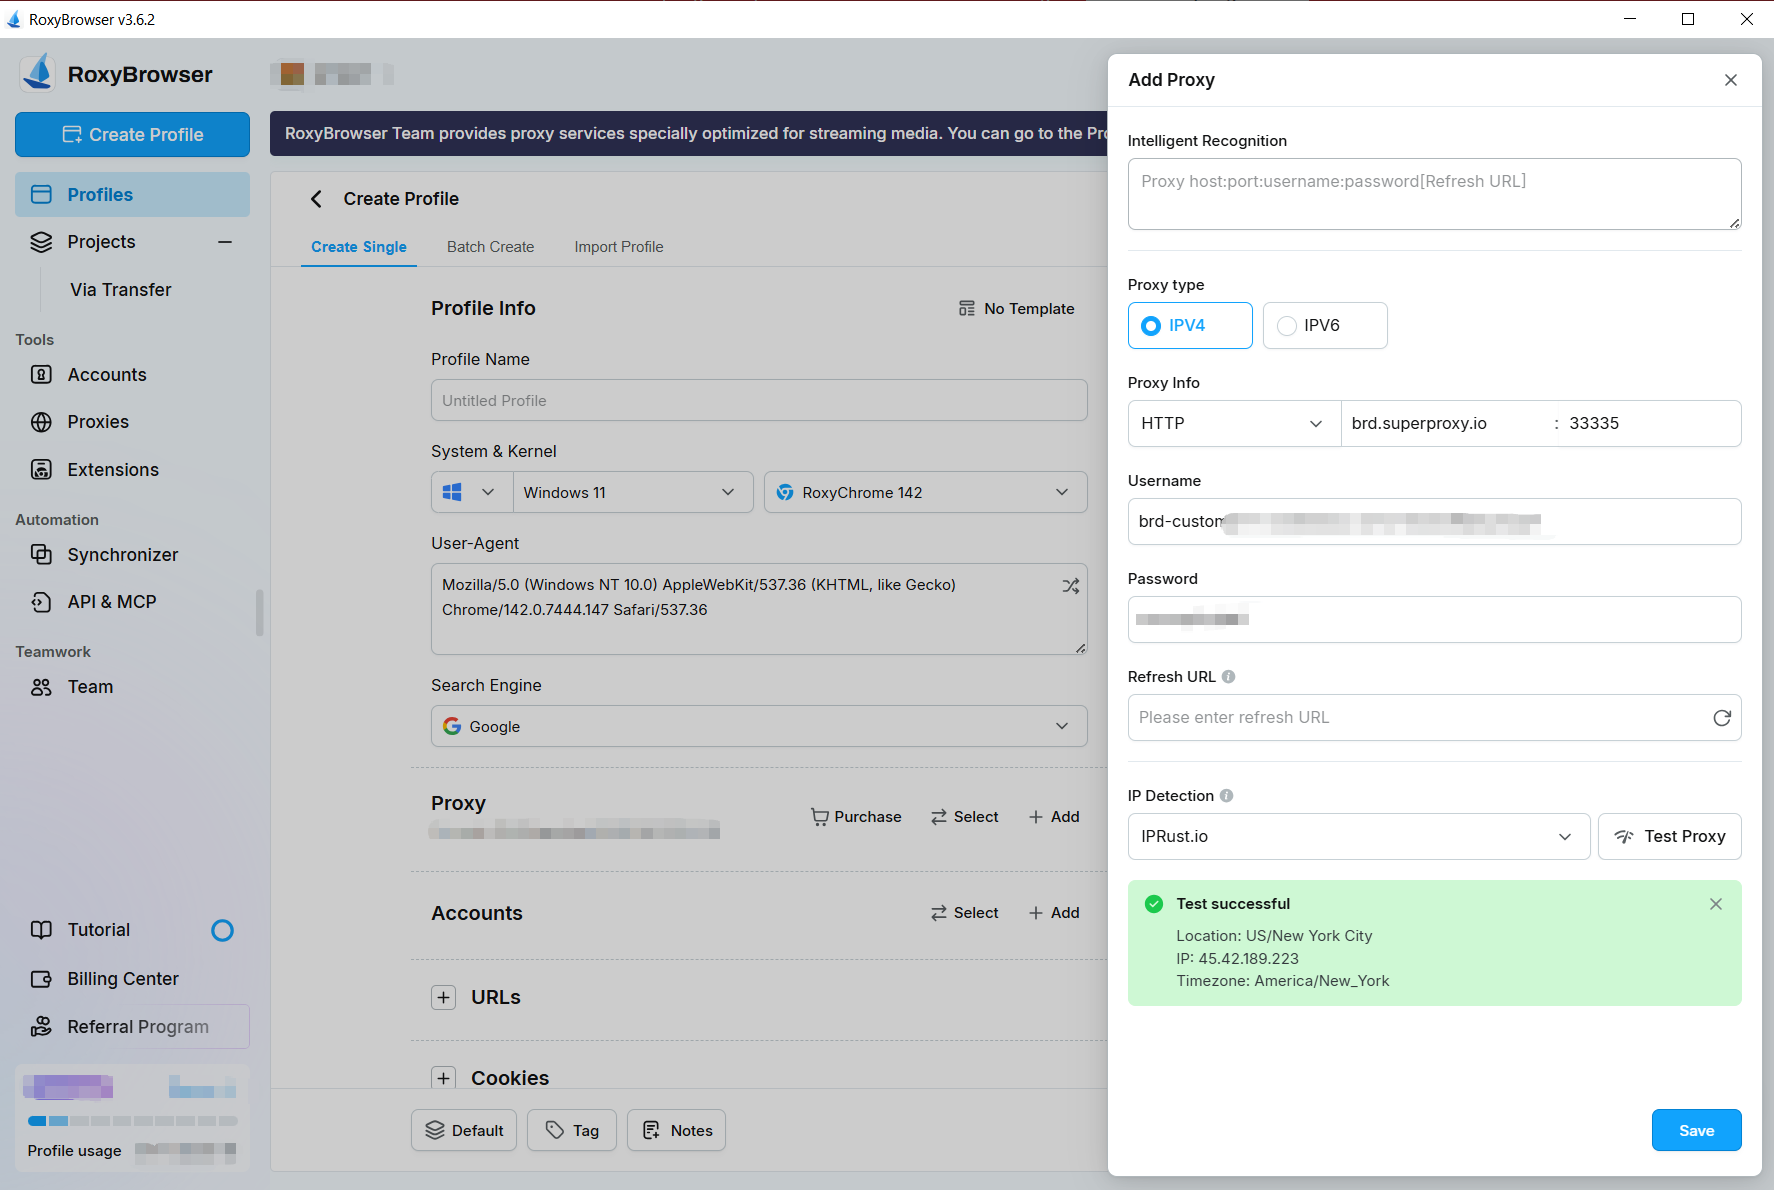
Task: Click the Refresh URL info icon
Action: (1228, 677)
